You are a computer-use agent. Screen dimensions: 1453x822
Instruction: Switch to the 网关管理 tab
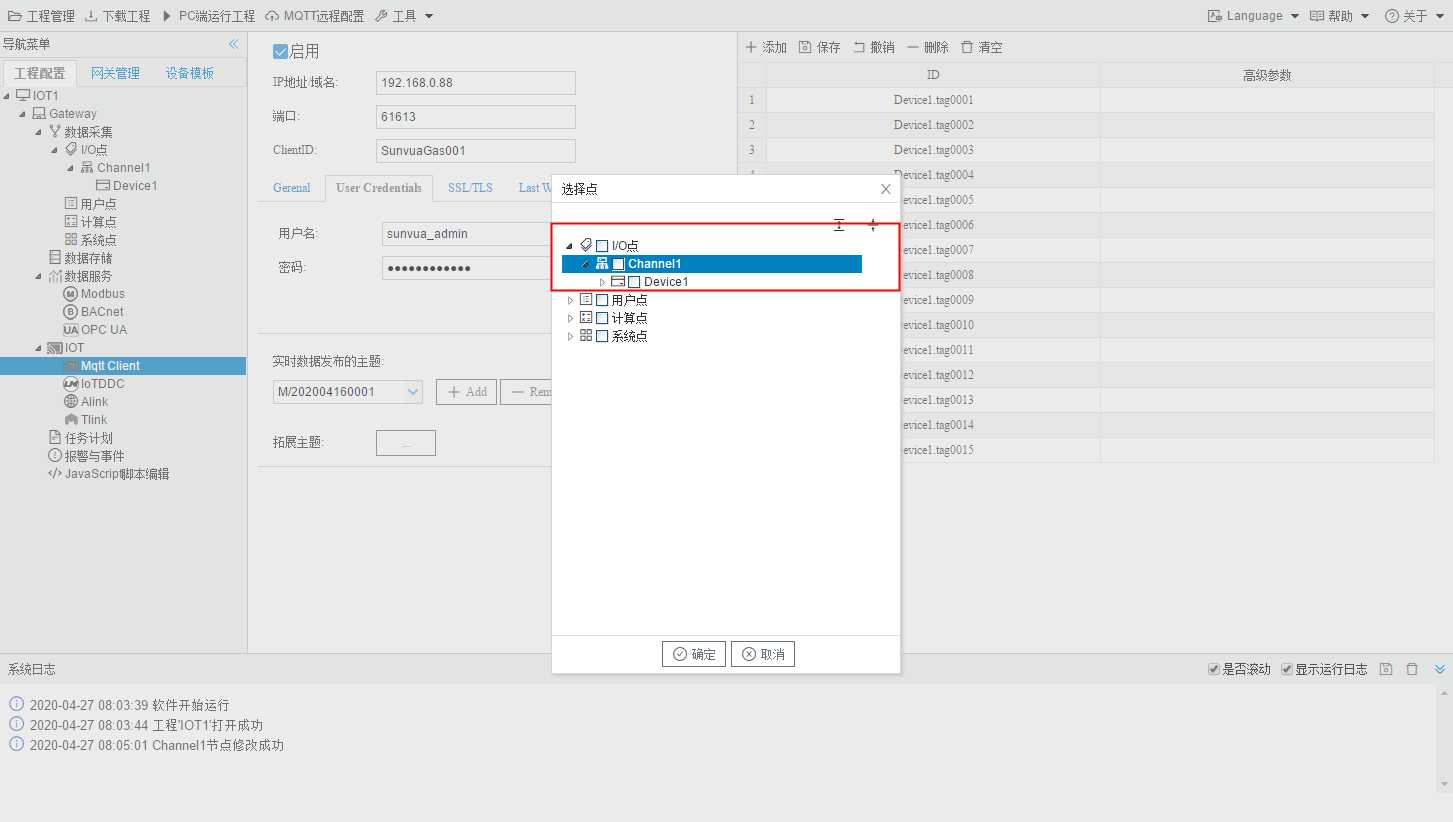click(x=115, y=73)
